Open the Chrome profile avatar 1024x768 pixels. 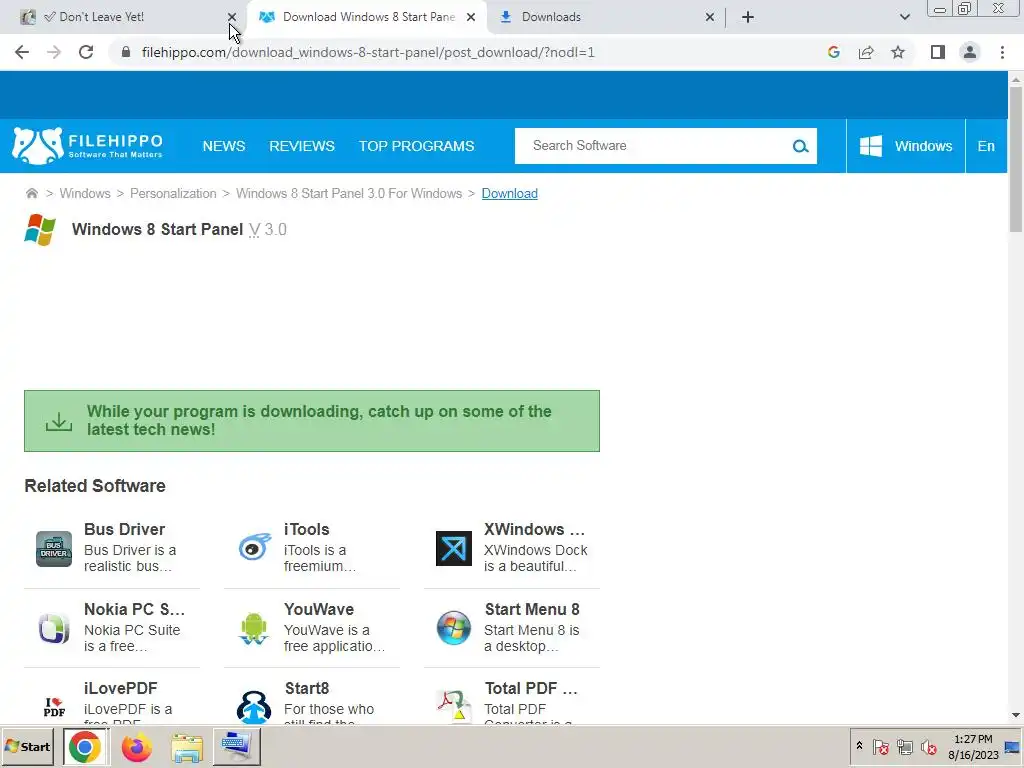coord(970,52)
